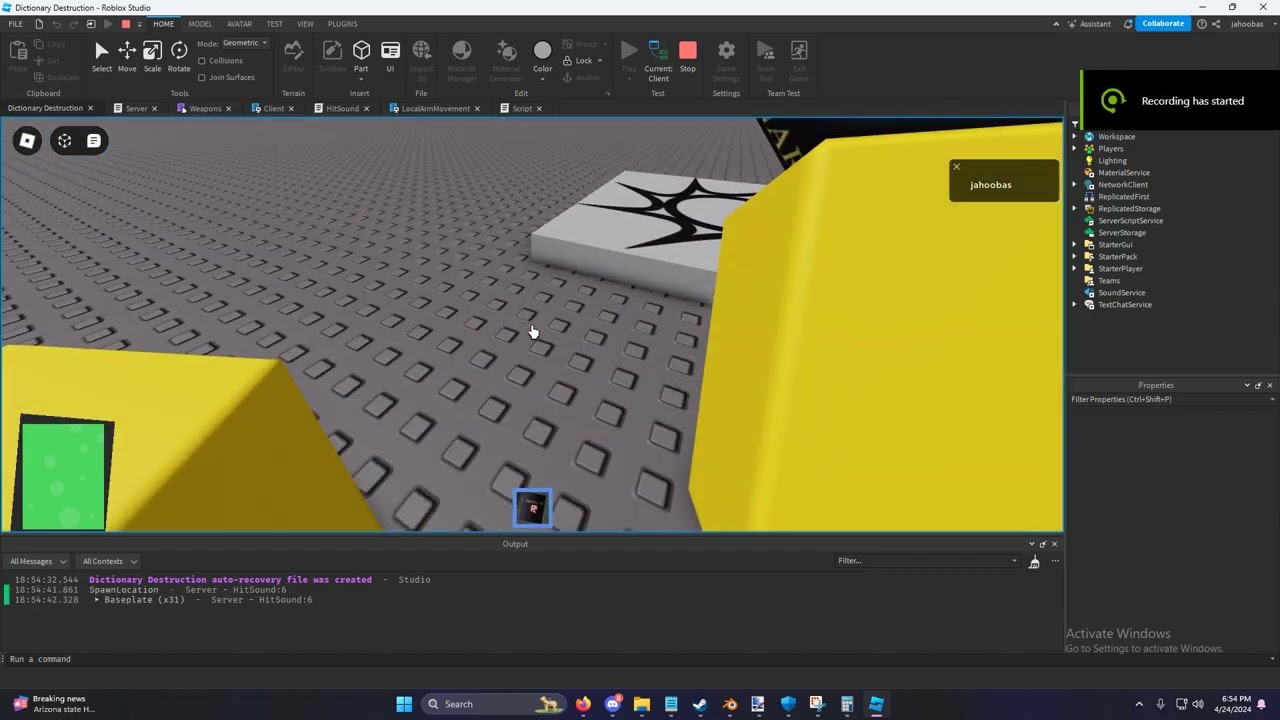Close the jahoobas player list panel
The width and height of the screenshot is (1280, 720).
click(956, 167)
